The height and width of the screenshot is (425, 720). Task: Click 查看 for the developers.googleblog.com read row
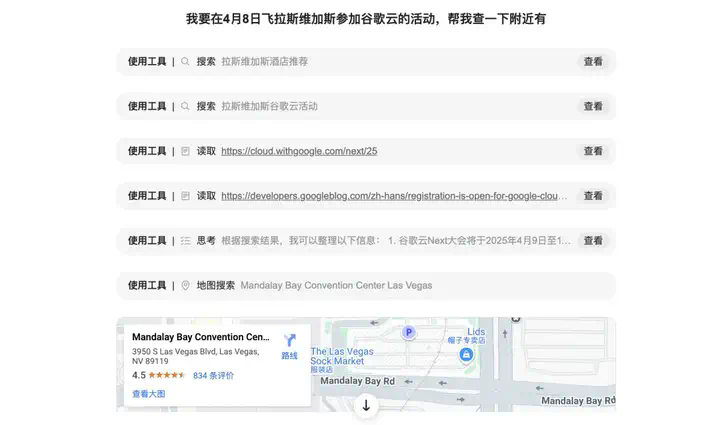click(593, 196)
